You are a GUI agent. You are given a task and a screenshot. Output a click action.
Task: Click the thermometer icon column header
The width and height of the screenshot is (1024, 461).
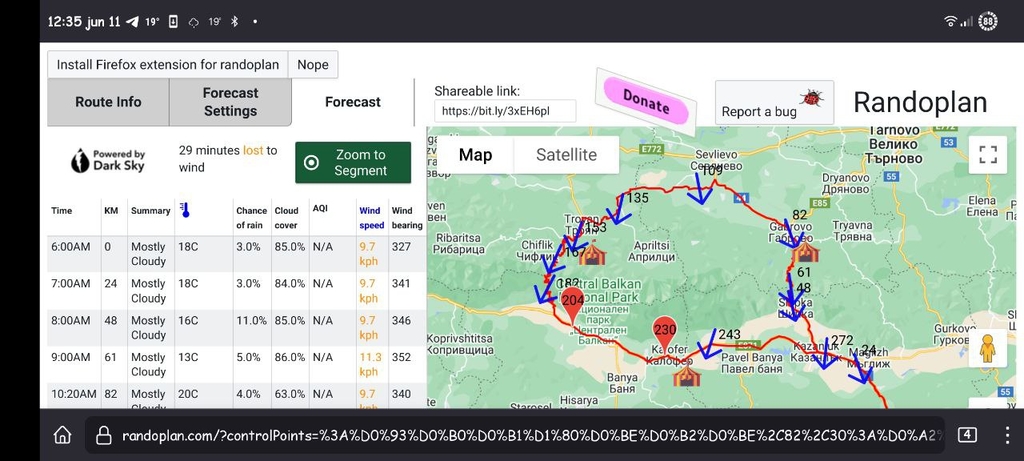[185, 210]
